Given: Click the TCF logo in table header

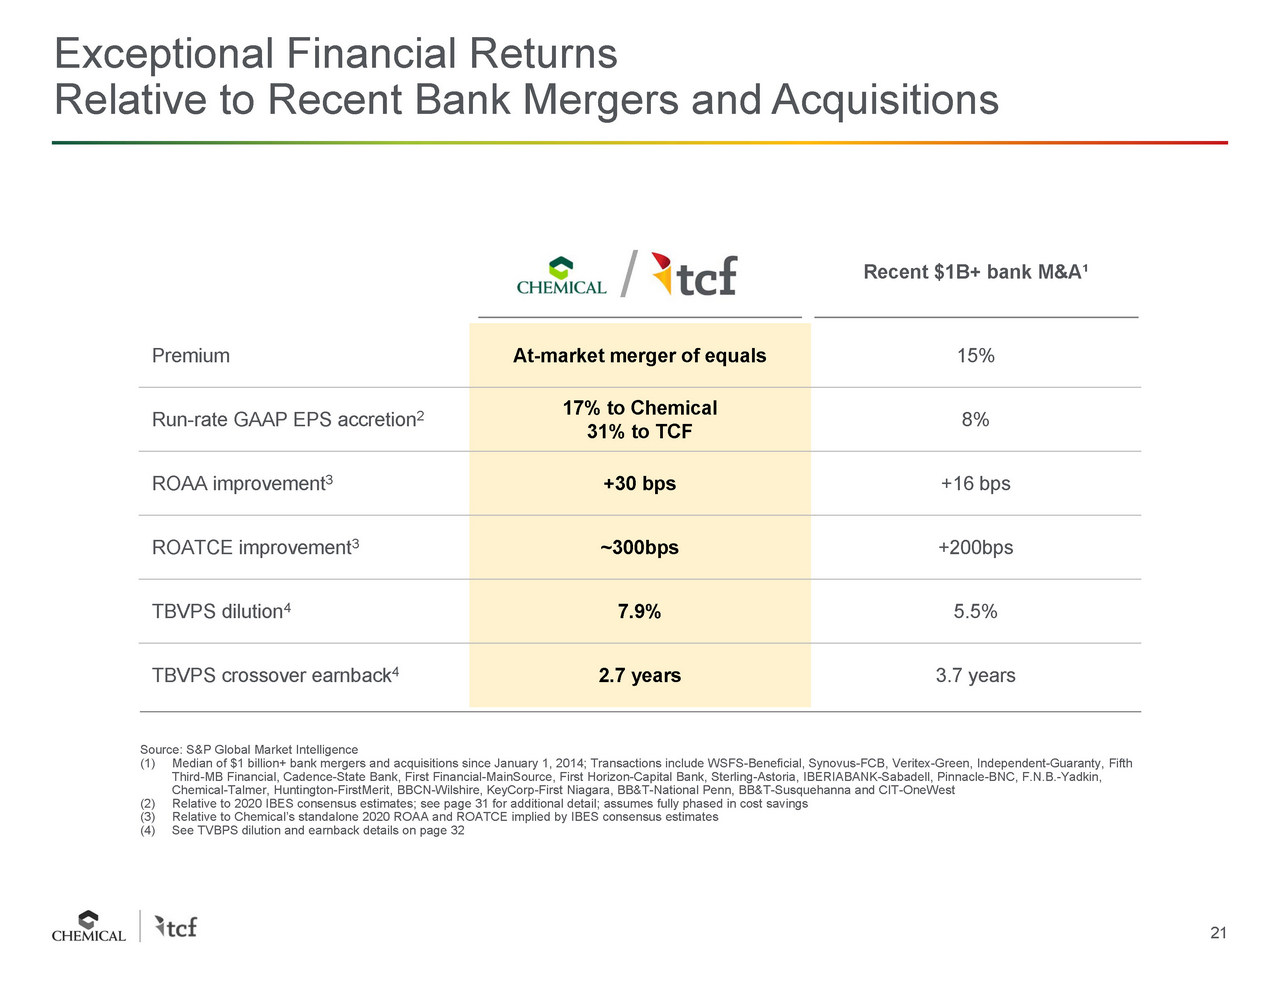Looking at the screenshot, I should click(694, 274).
